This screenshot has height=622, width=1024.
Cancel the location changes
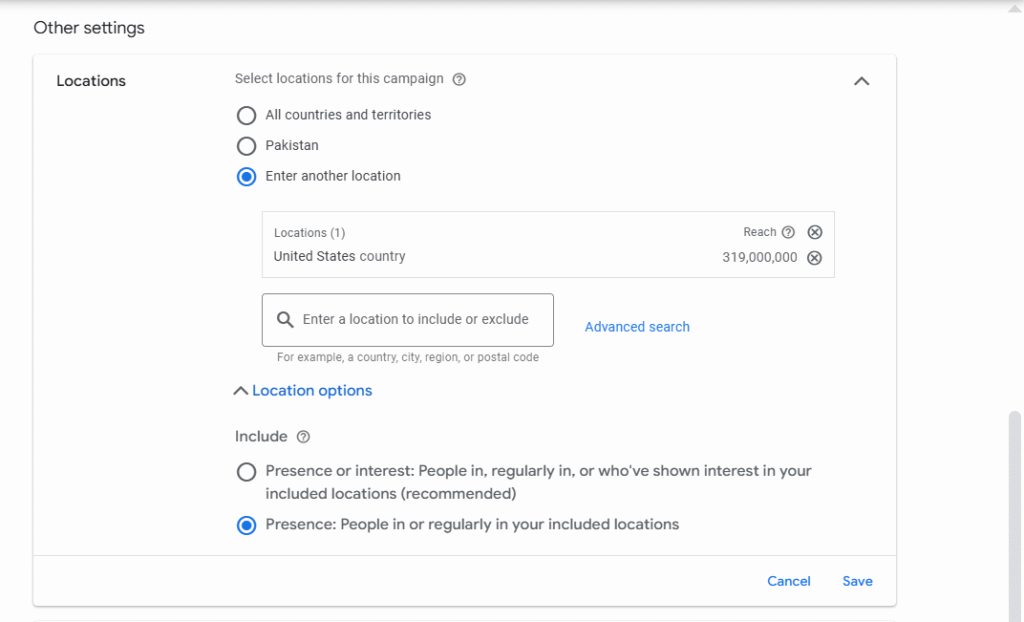[x=788, y=581]
